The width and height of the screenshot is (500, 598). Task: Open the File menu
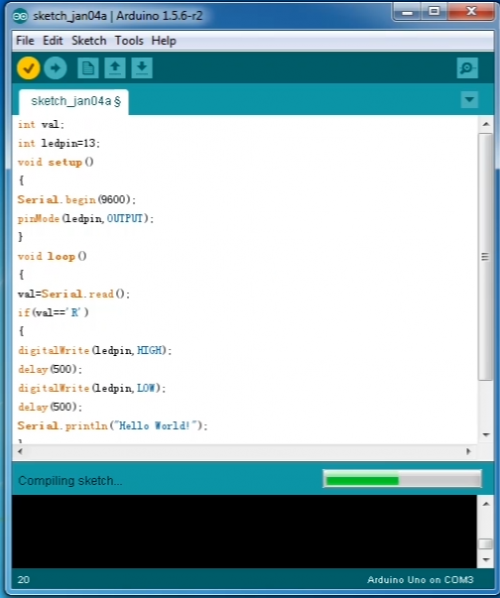point(25,40)
